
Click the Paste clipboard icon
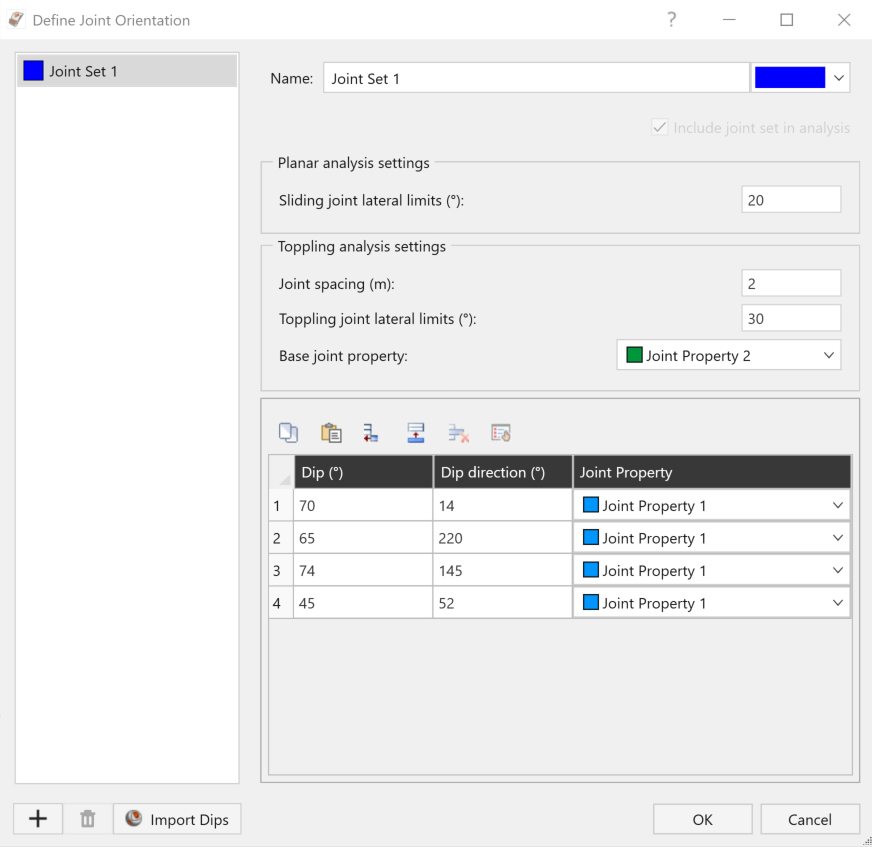pyautogui.click(x=331, y=433)
